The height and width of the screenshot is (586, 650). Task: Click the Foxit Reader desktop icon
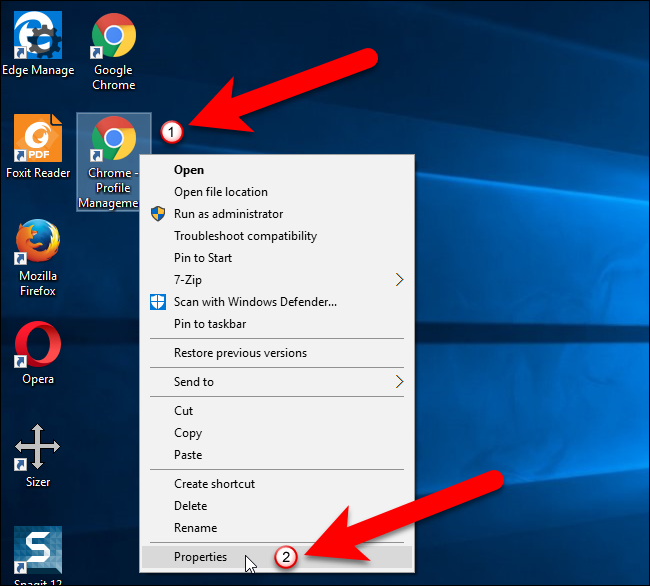pyautogui.click(x=38, y=146)
